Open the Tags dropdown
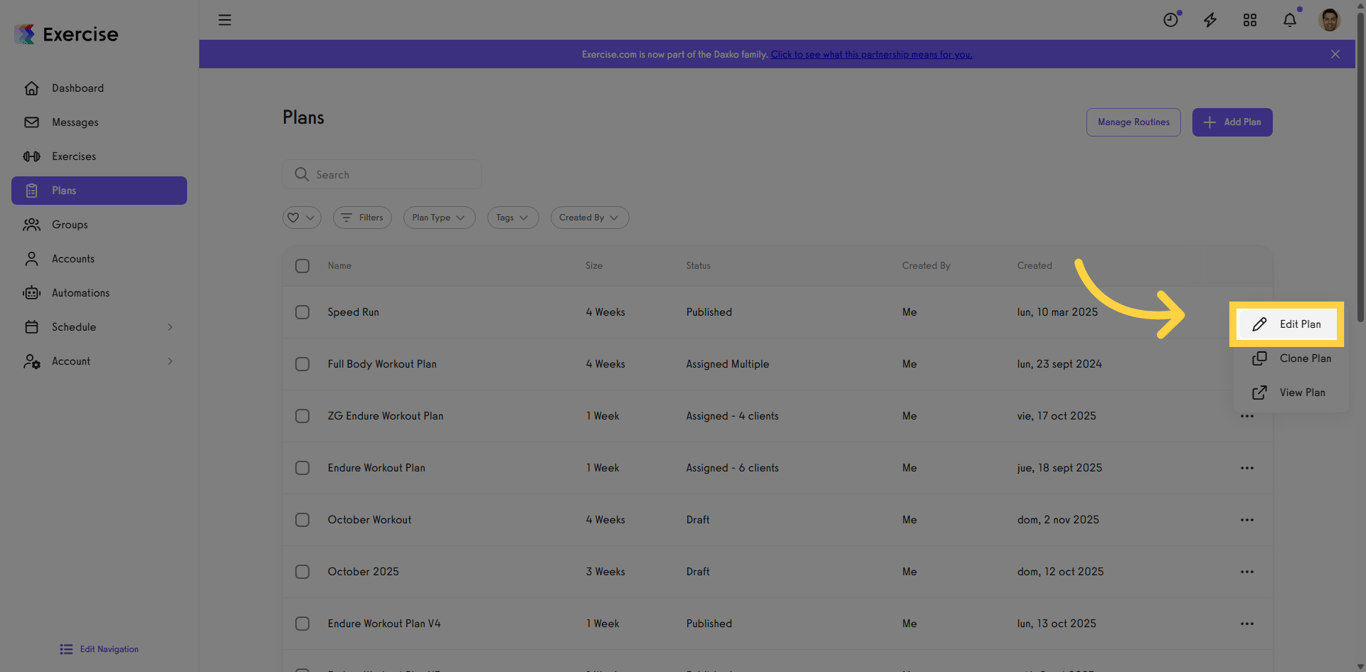 coord(512,217)
